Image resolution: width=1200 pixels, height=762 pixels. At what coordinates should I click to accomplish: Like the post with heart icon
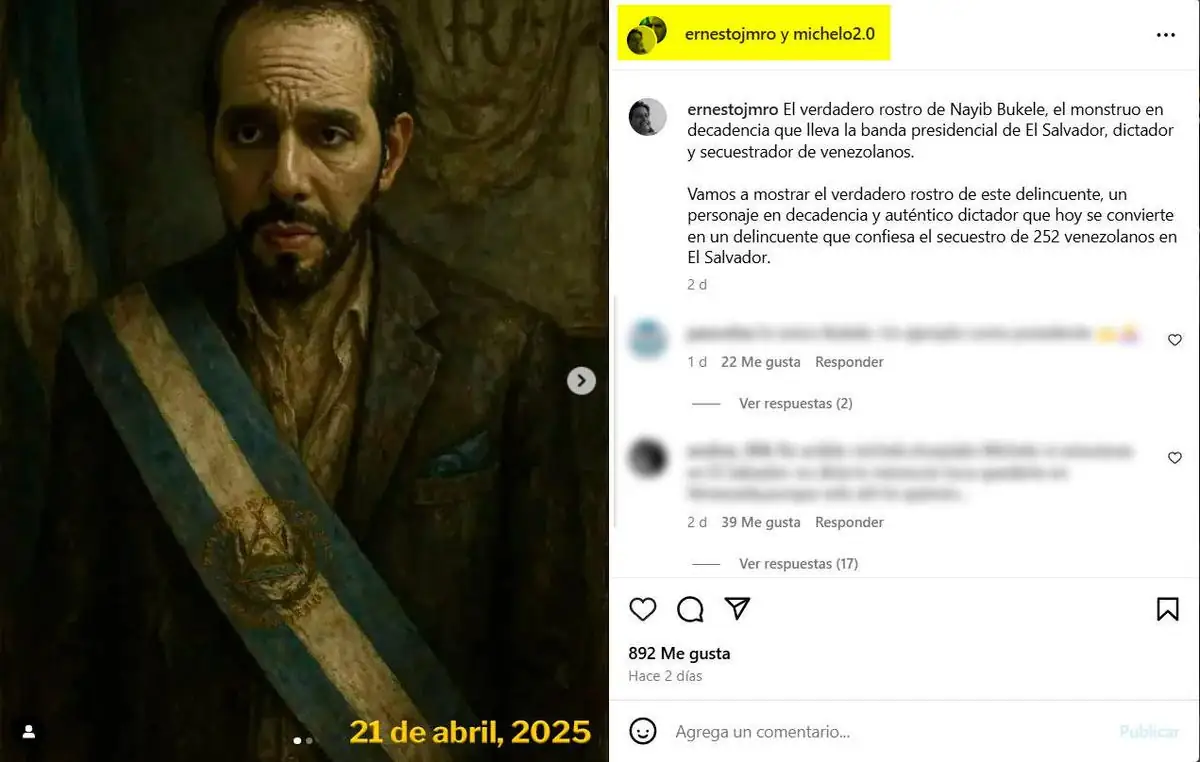tap(643, 609)
